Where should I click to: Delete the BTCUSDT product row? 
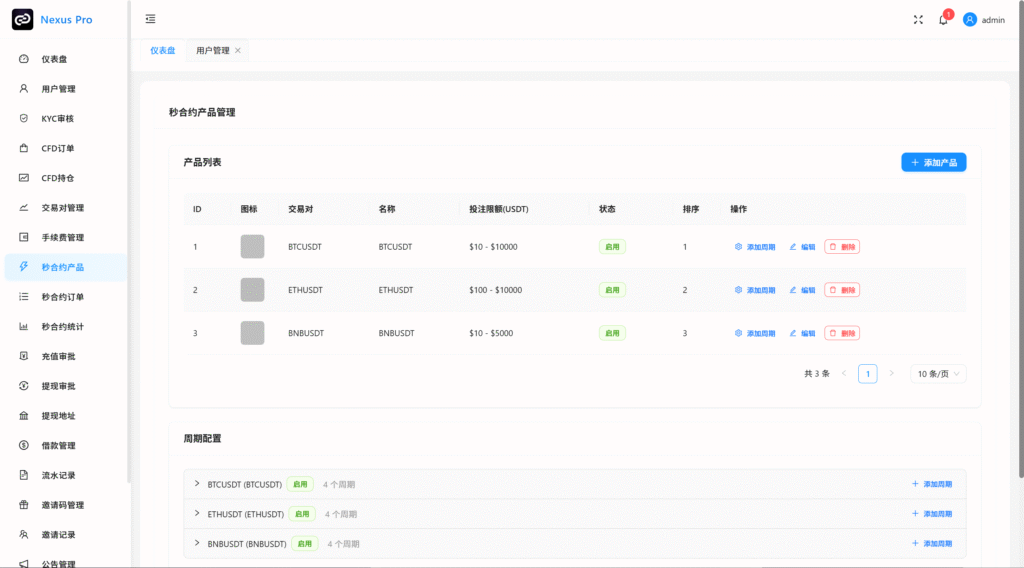point(842,247)
